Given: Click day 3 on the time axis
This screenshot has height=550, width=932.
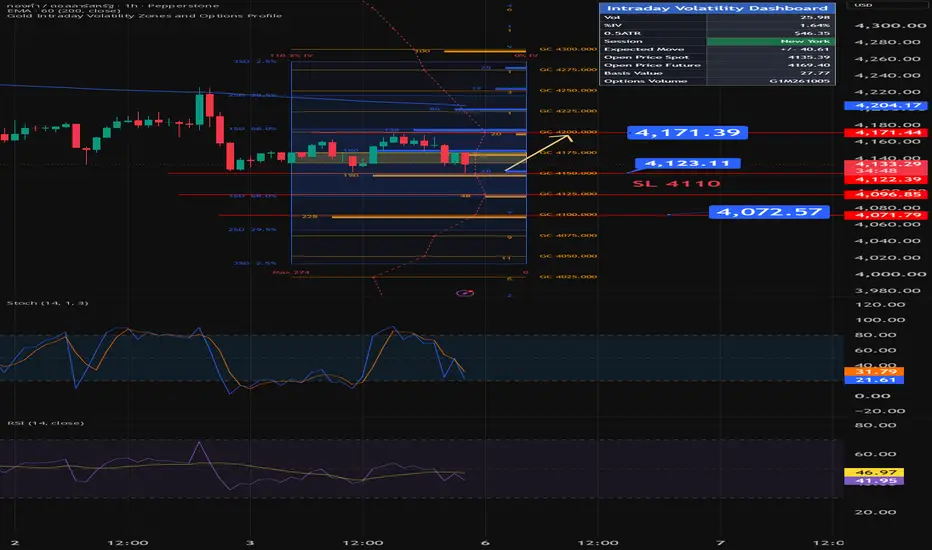Looking at the screenshot, I should point(250,542).
